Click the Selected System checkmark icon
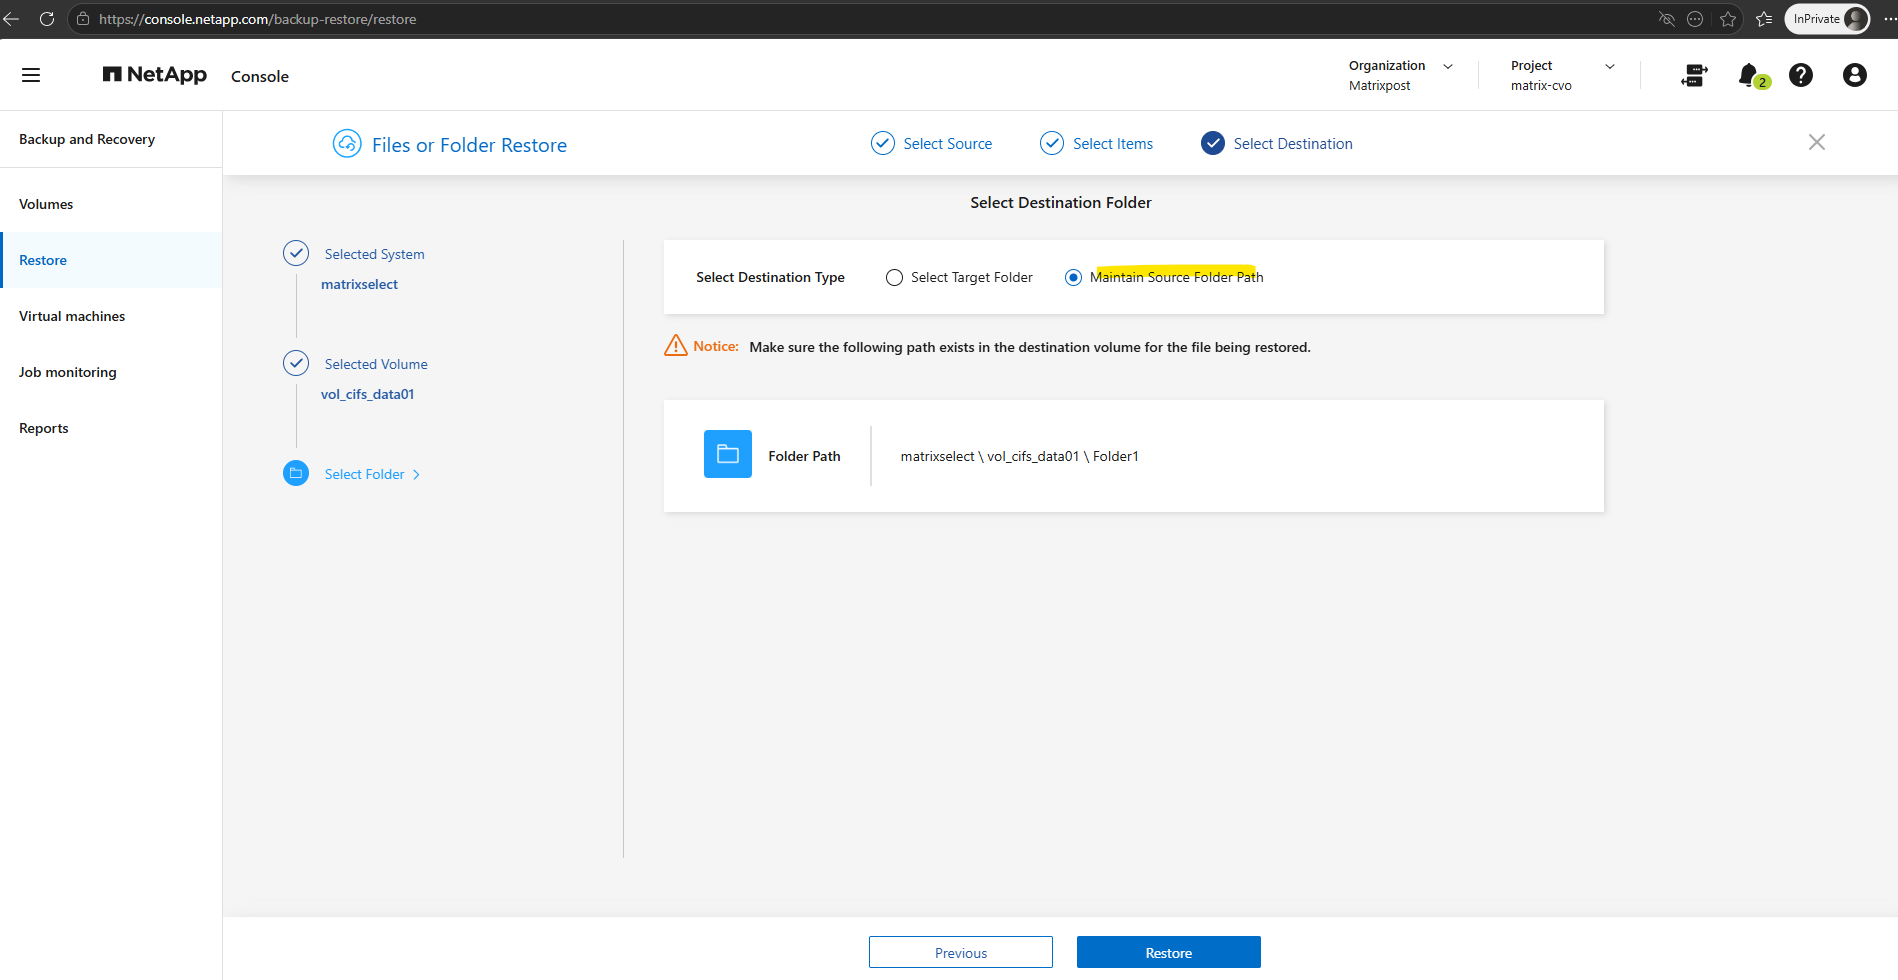Image resolution: width=1898 pixels, height=980 pixels. pyautogui.click(x=296, y=253)
